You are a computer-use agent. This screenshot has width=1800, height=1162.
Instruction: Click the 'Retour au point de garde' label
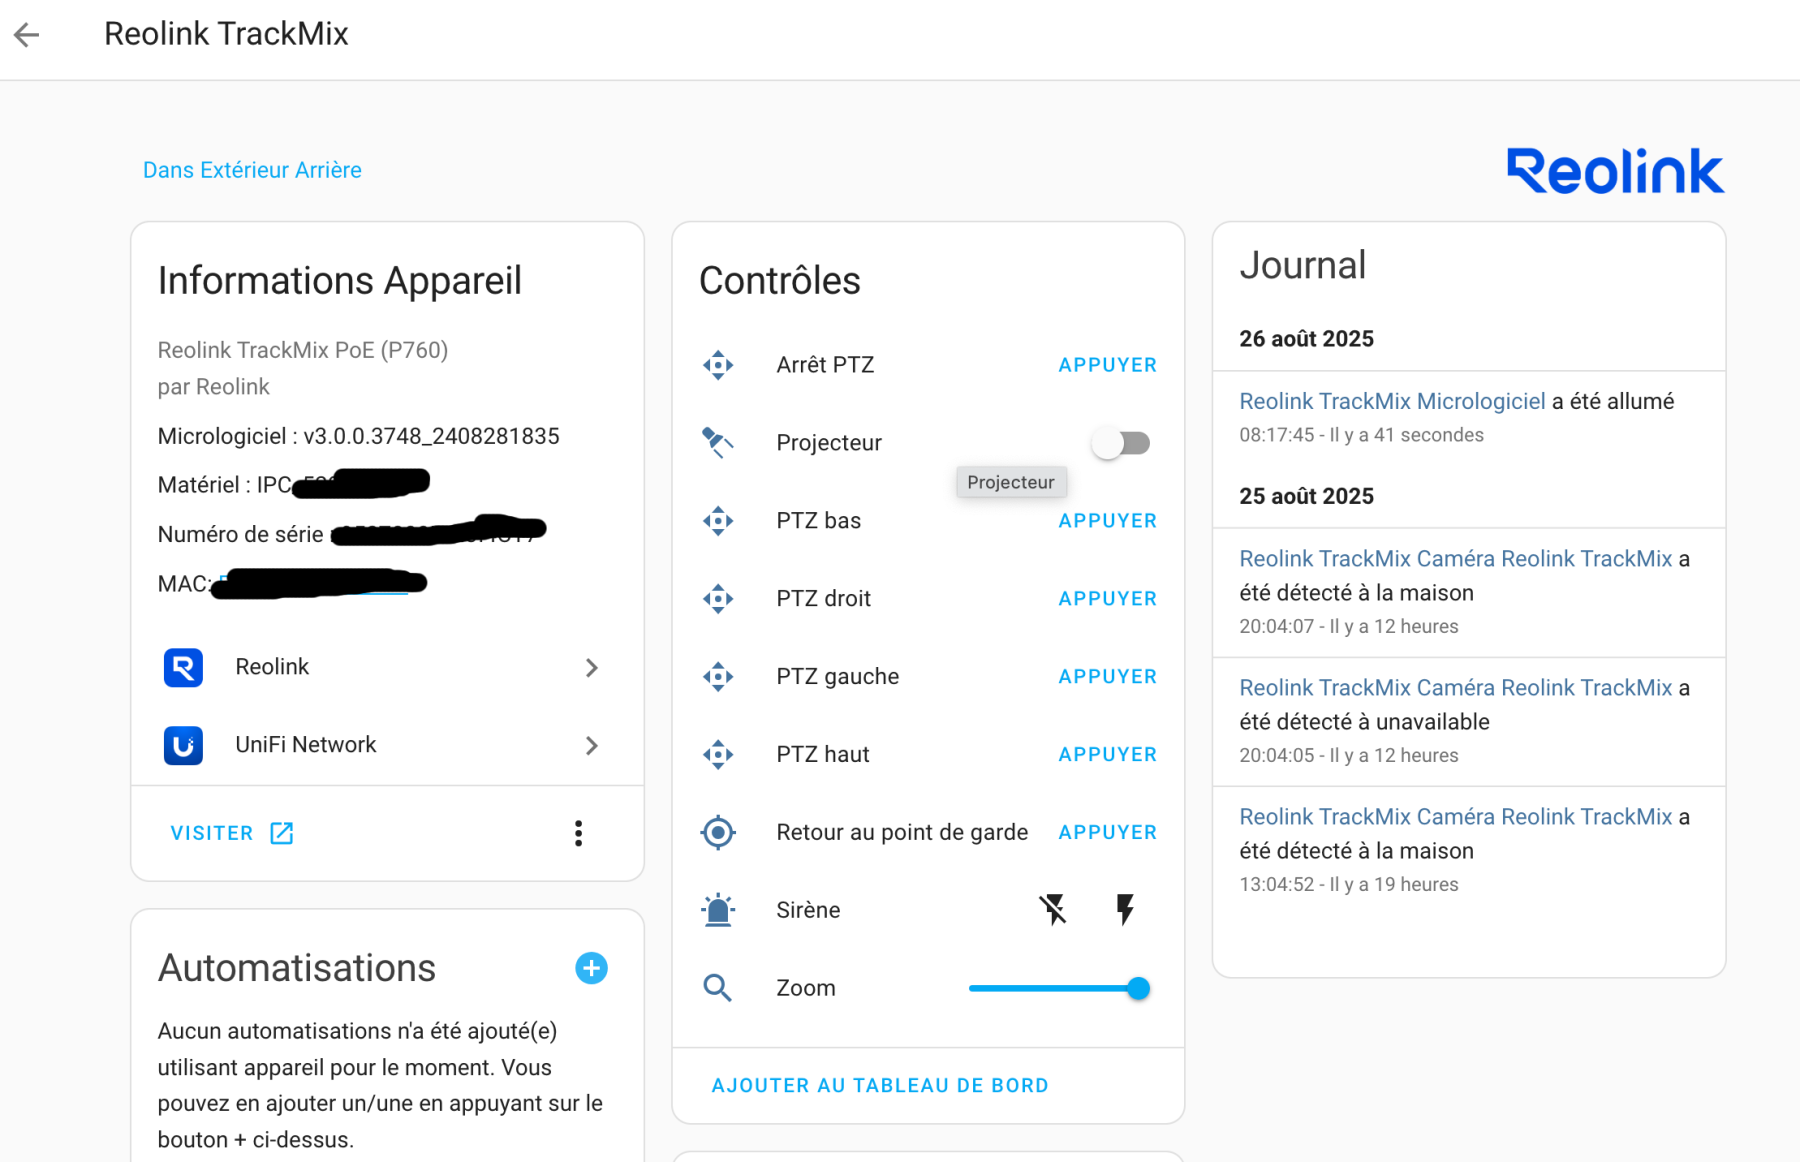click(x=902, y=833)
